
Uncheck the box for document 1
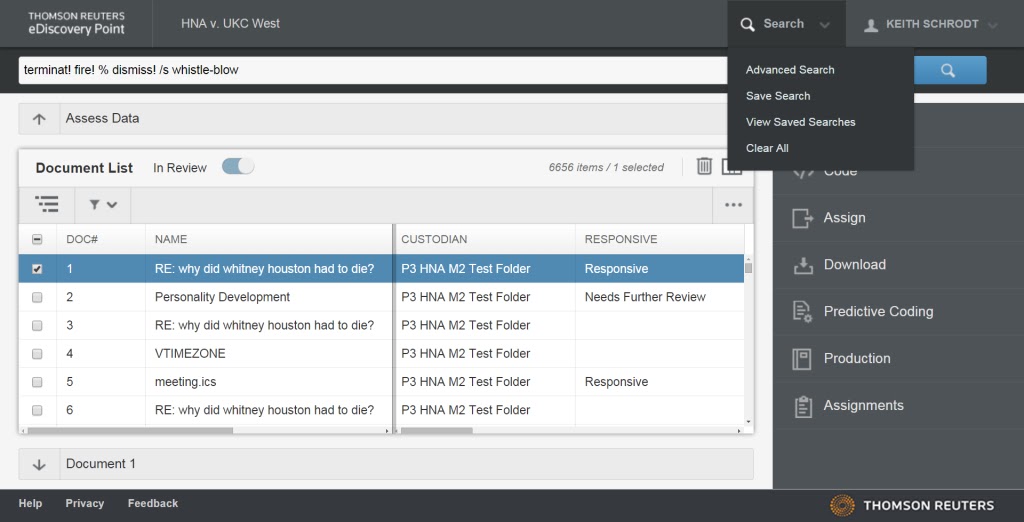(x=37, y=269)
